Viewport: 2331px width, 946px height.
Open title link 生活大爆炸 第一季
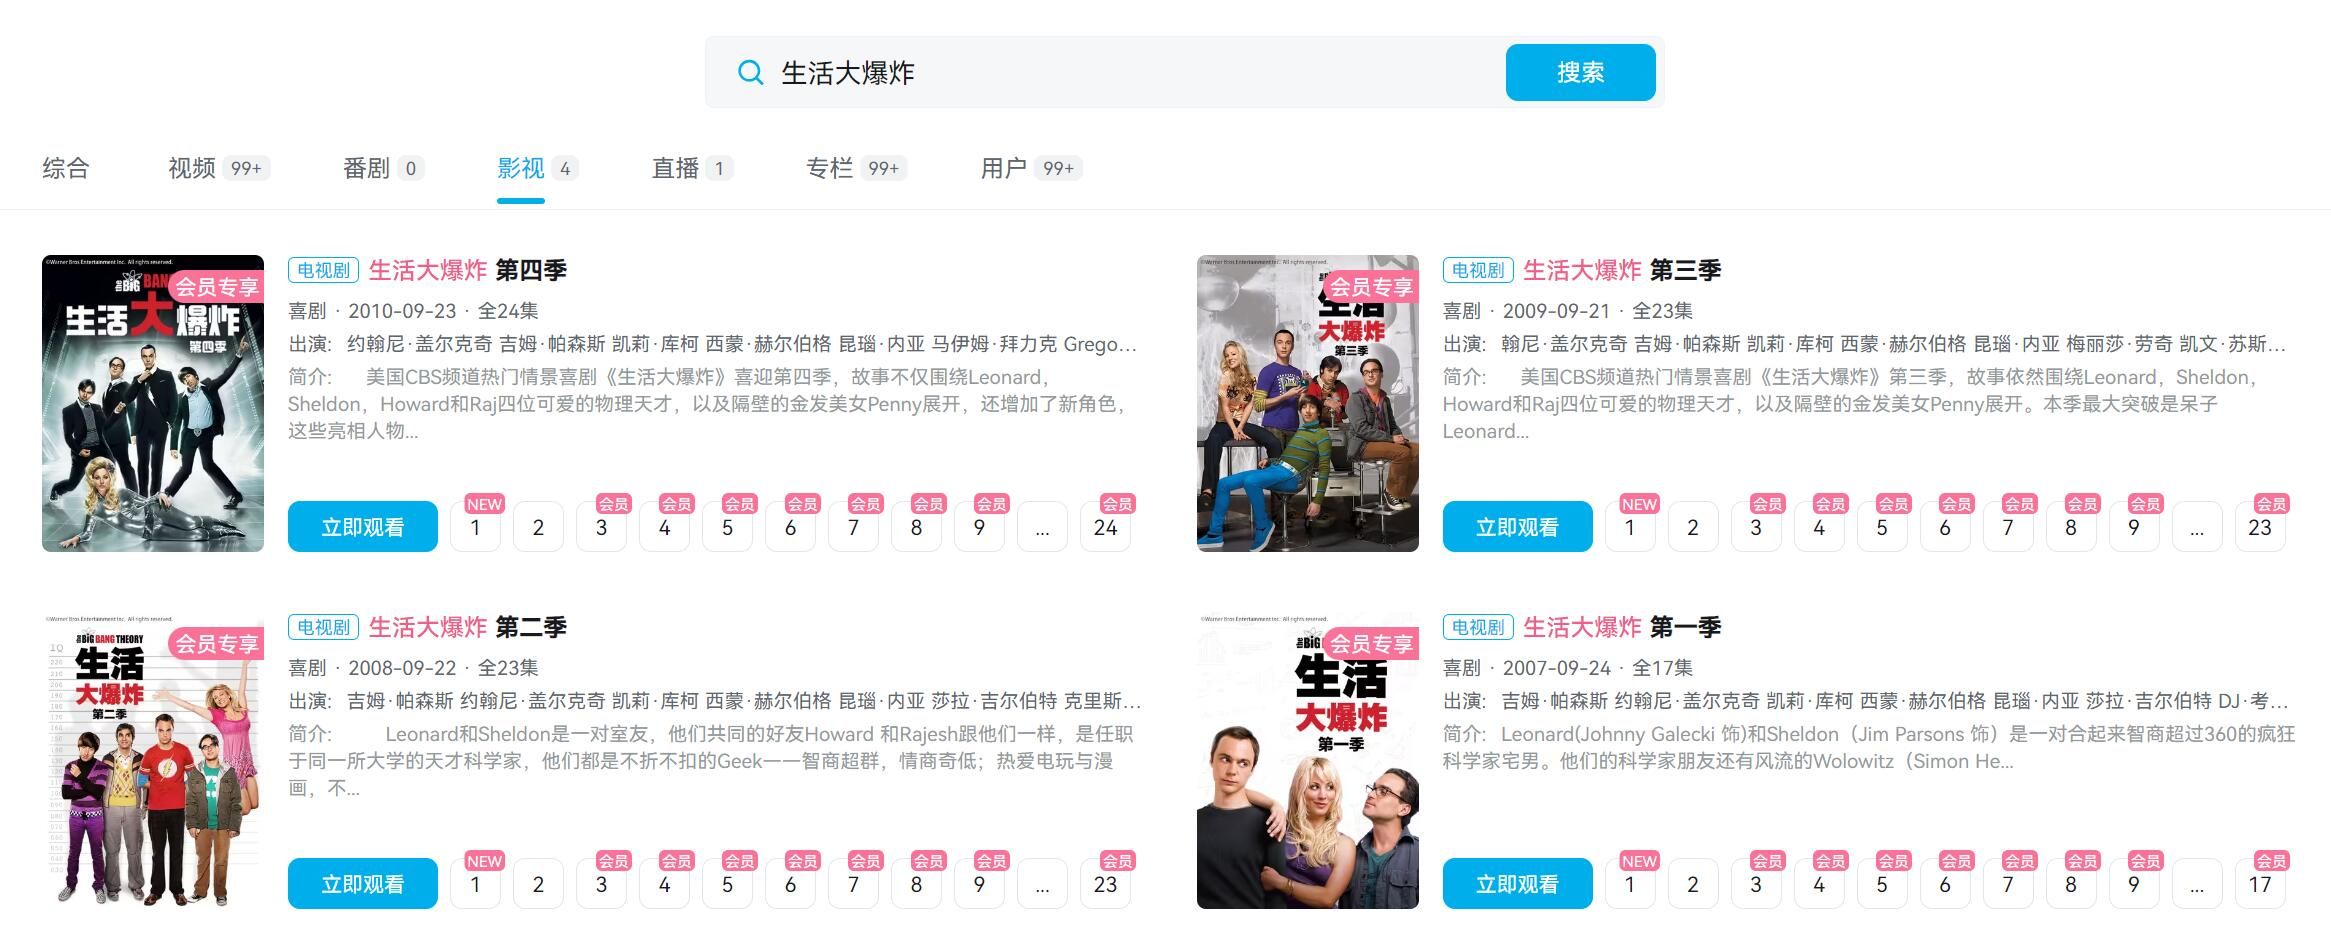coord(1621,627)
